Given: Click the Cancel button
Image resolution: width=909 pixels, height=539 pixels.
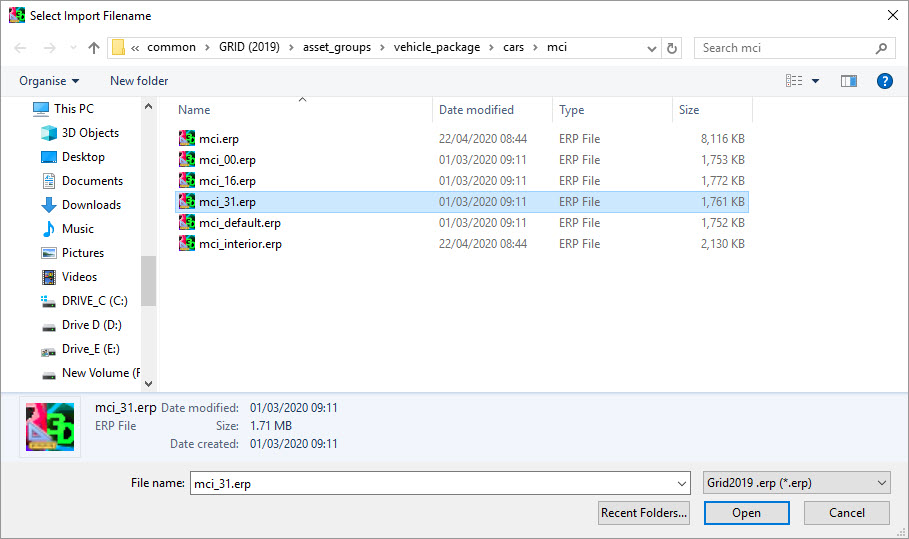Looking at the screenshot, I should pos(846,513).
